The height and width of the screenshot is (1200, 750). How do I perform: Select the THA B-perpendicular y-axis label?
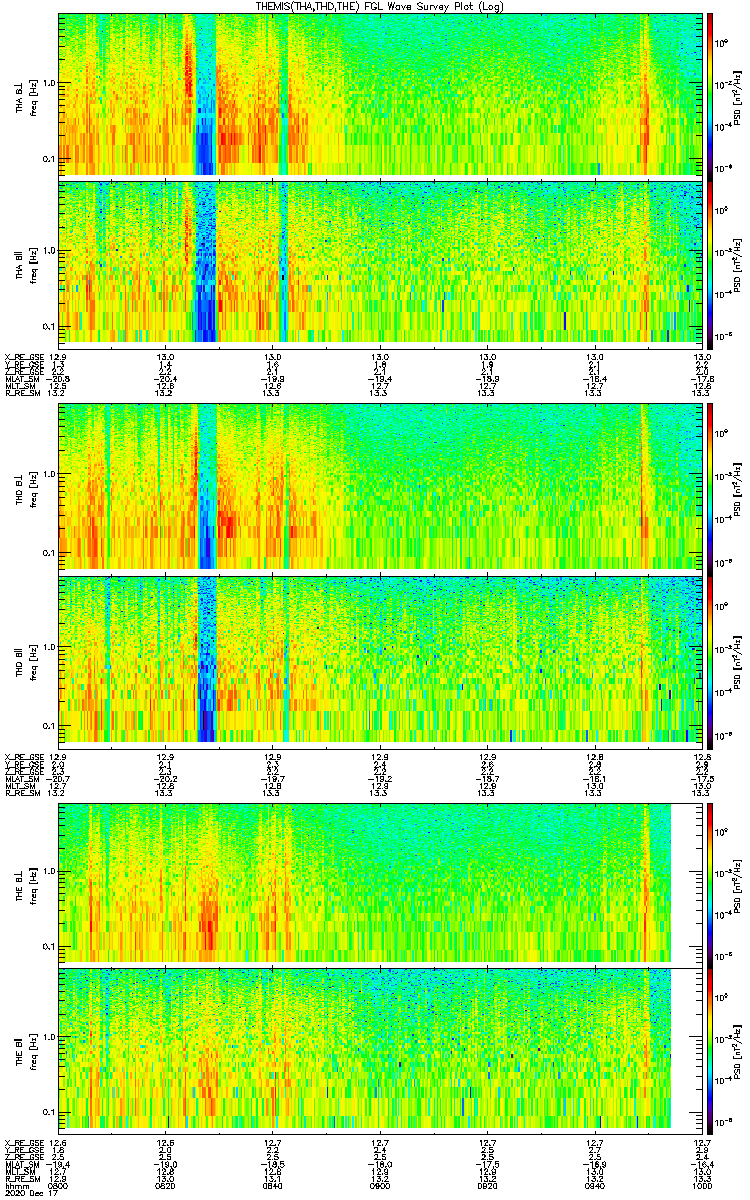[20, 100]
